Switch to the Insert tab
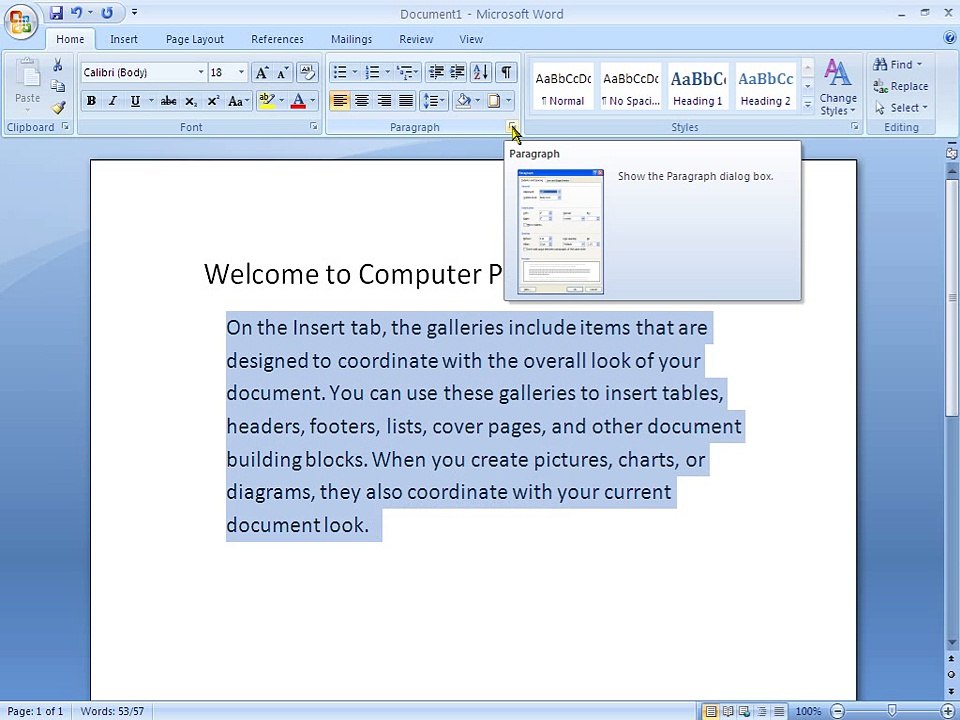960x720 pixels. point(124,39)
